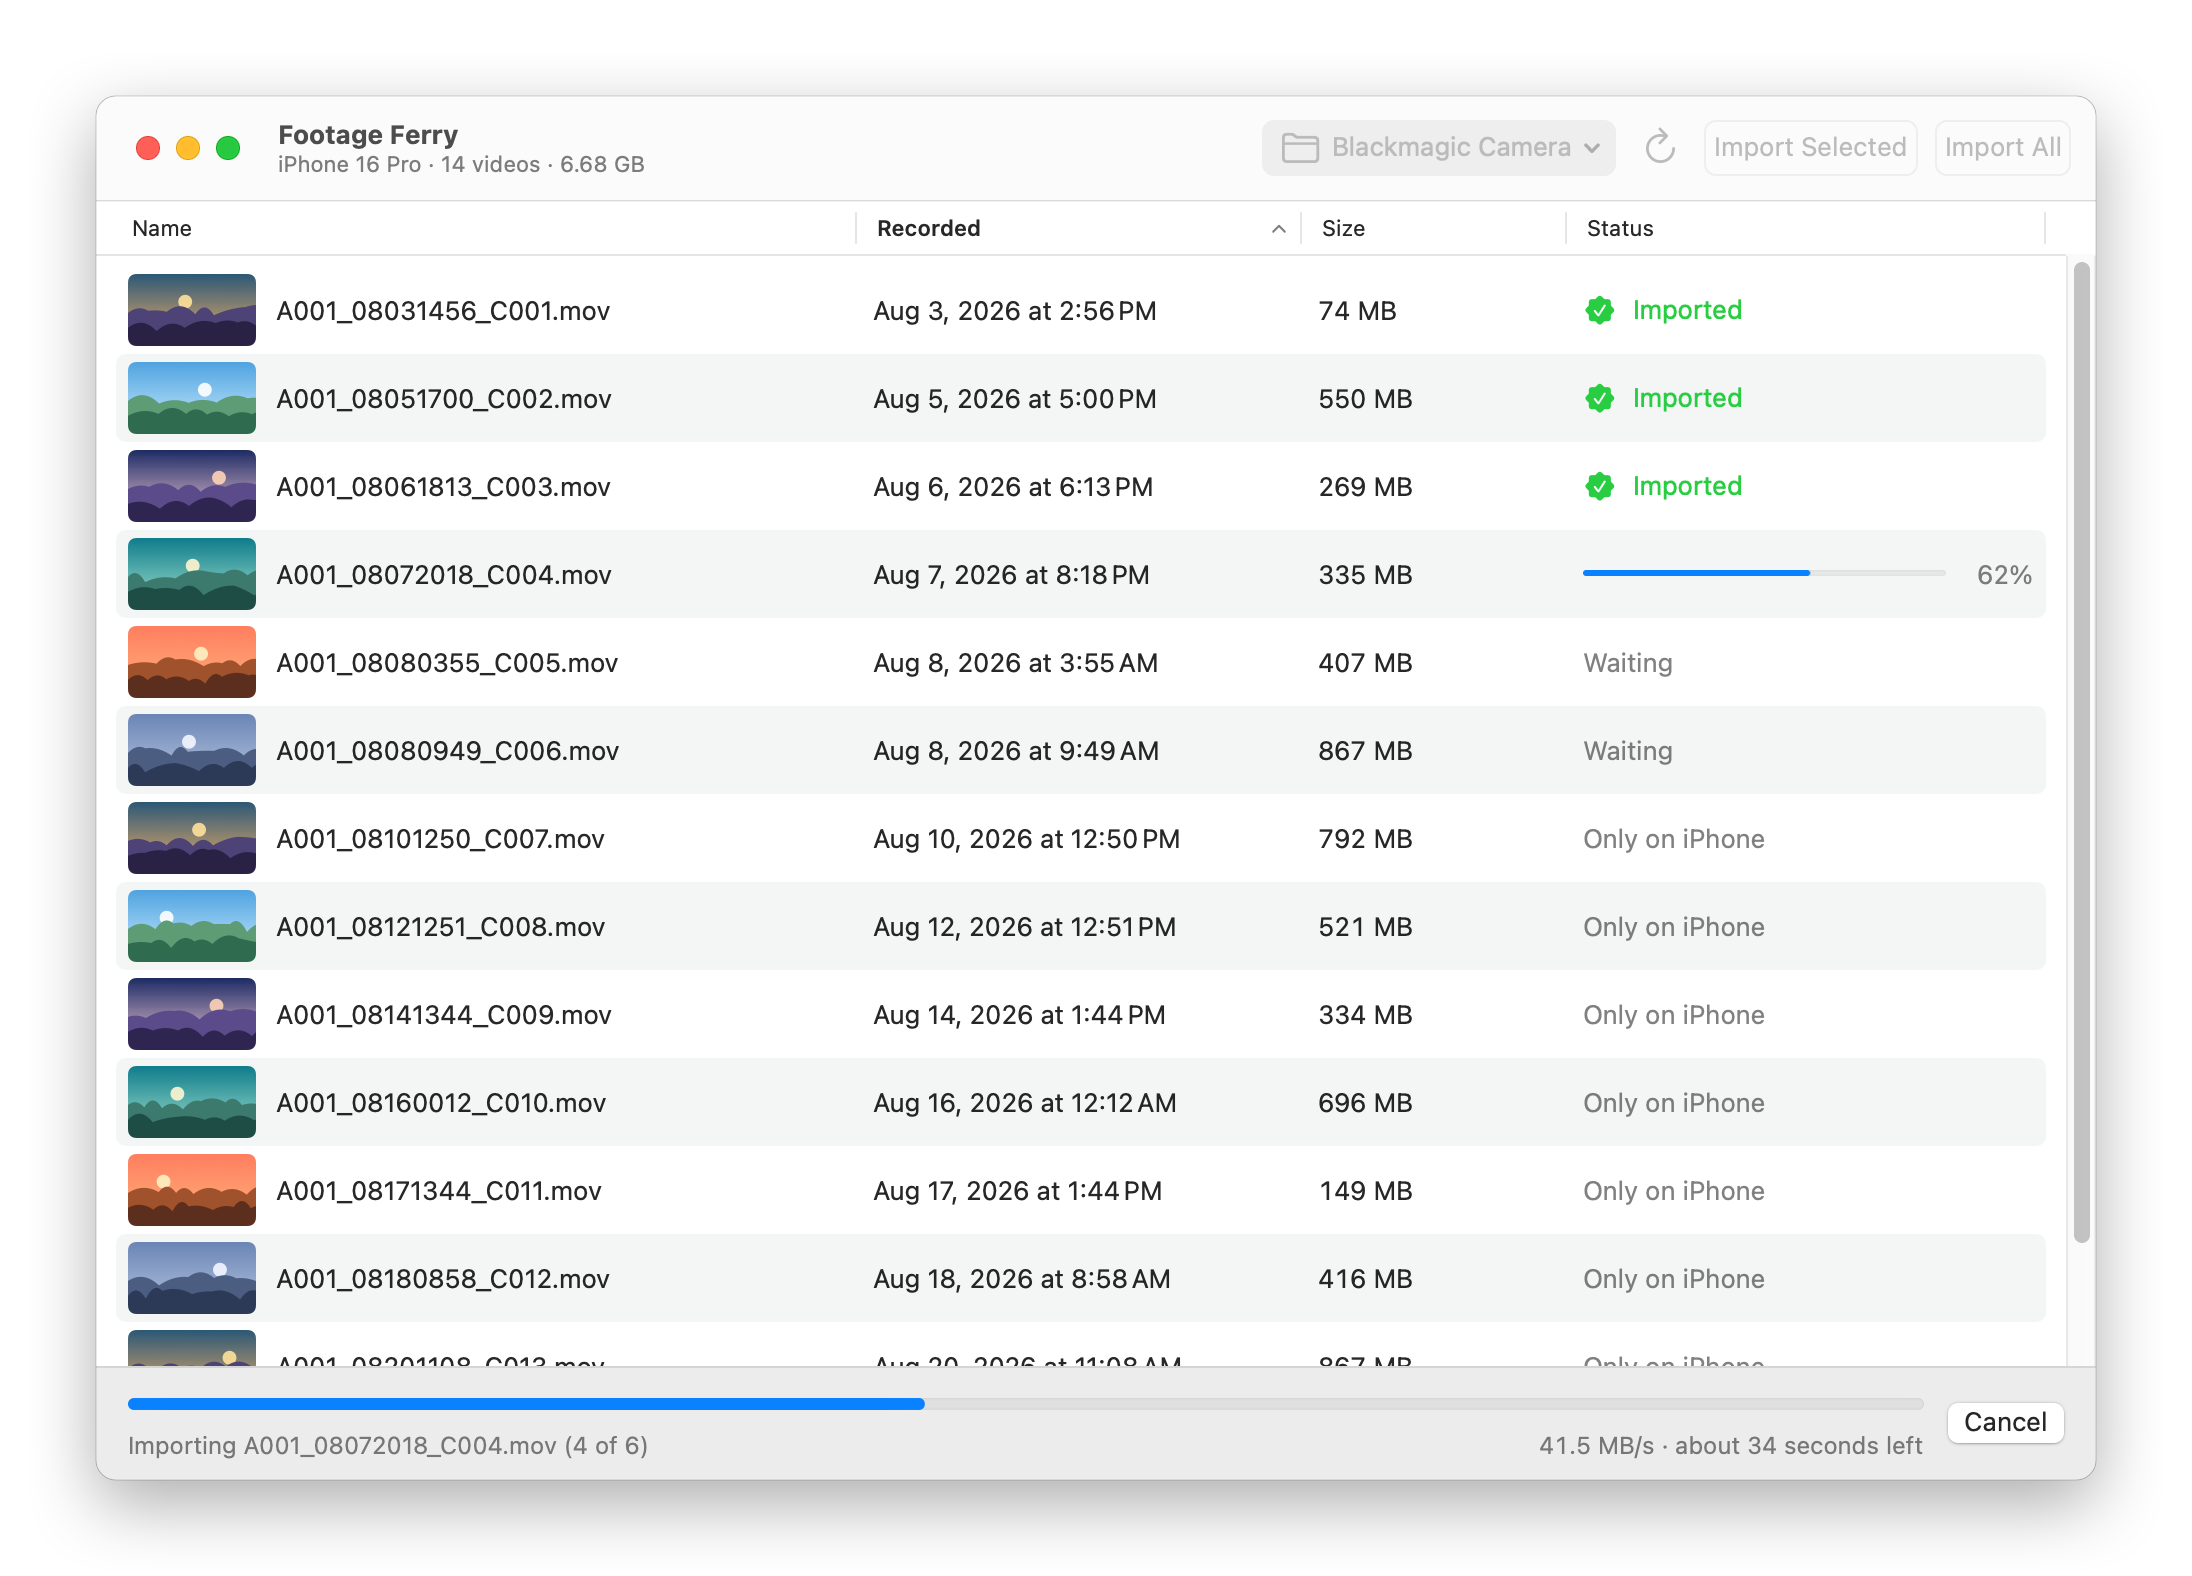This screenshot has height=1576, width=2192.
Task: Select thumbnail of A001_08080949_C006.mov
Action: click(192, 750)
